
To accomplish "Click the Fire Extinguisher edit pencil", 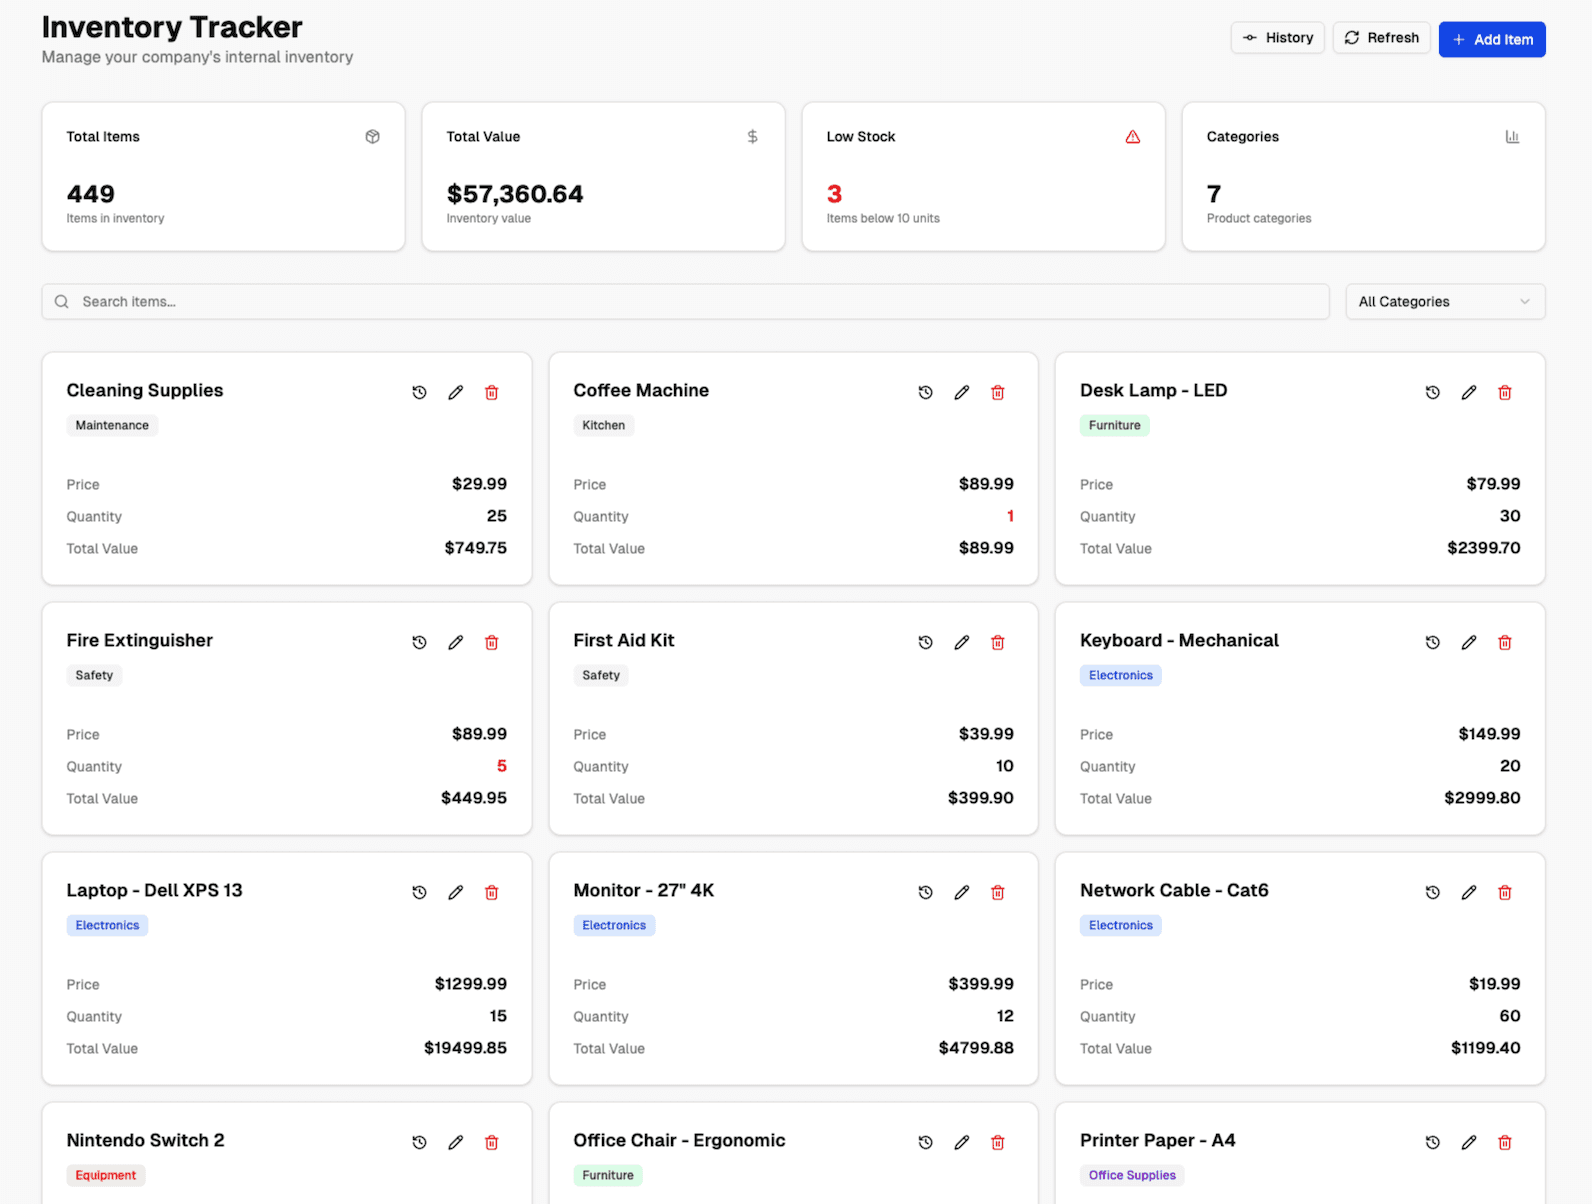I will 455,643.
